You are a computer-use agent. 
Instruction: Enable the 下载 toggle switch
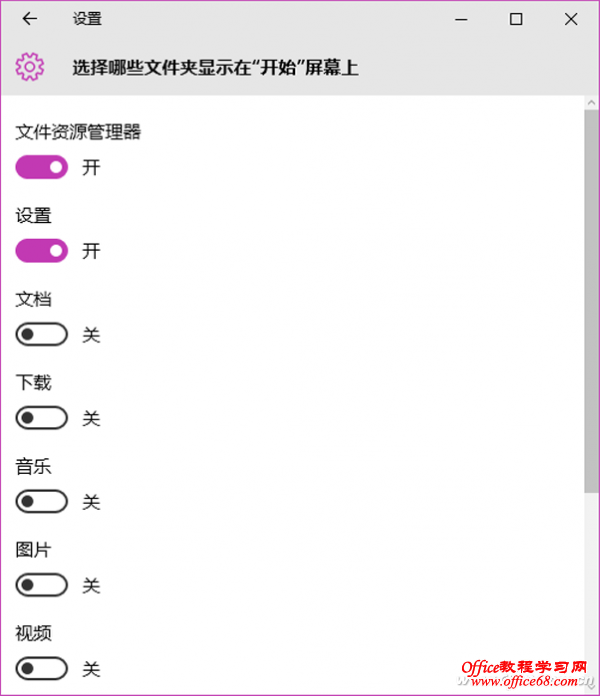pyautogui.click(x=42, y=418)
